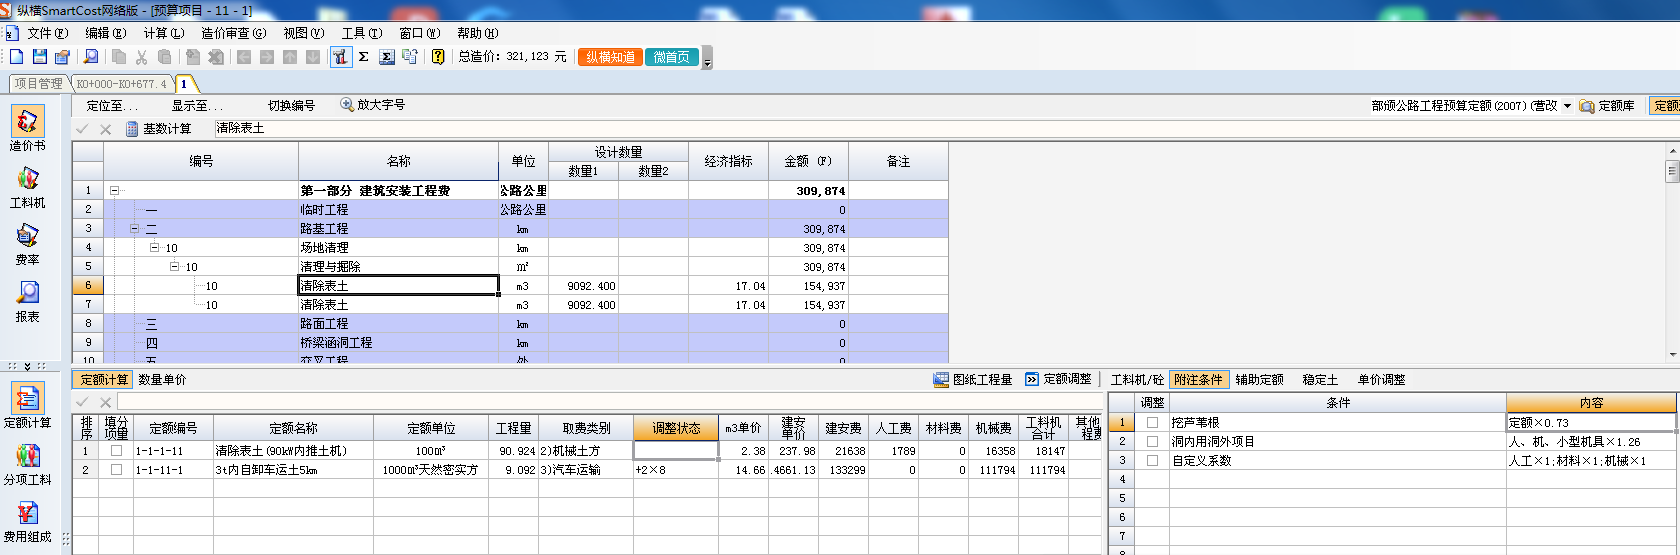Switch to the 工料机/砼 tab
The height and width of the screenshot is (555, 1680).
point(1137,380)
